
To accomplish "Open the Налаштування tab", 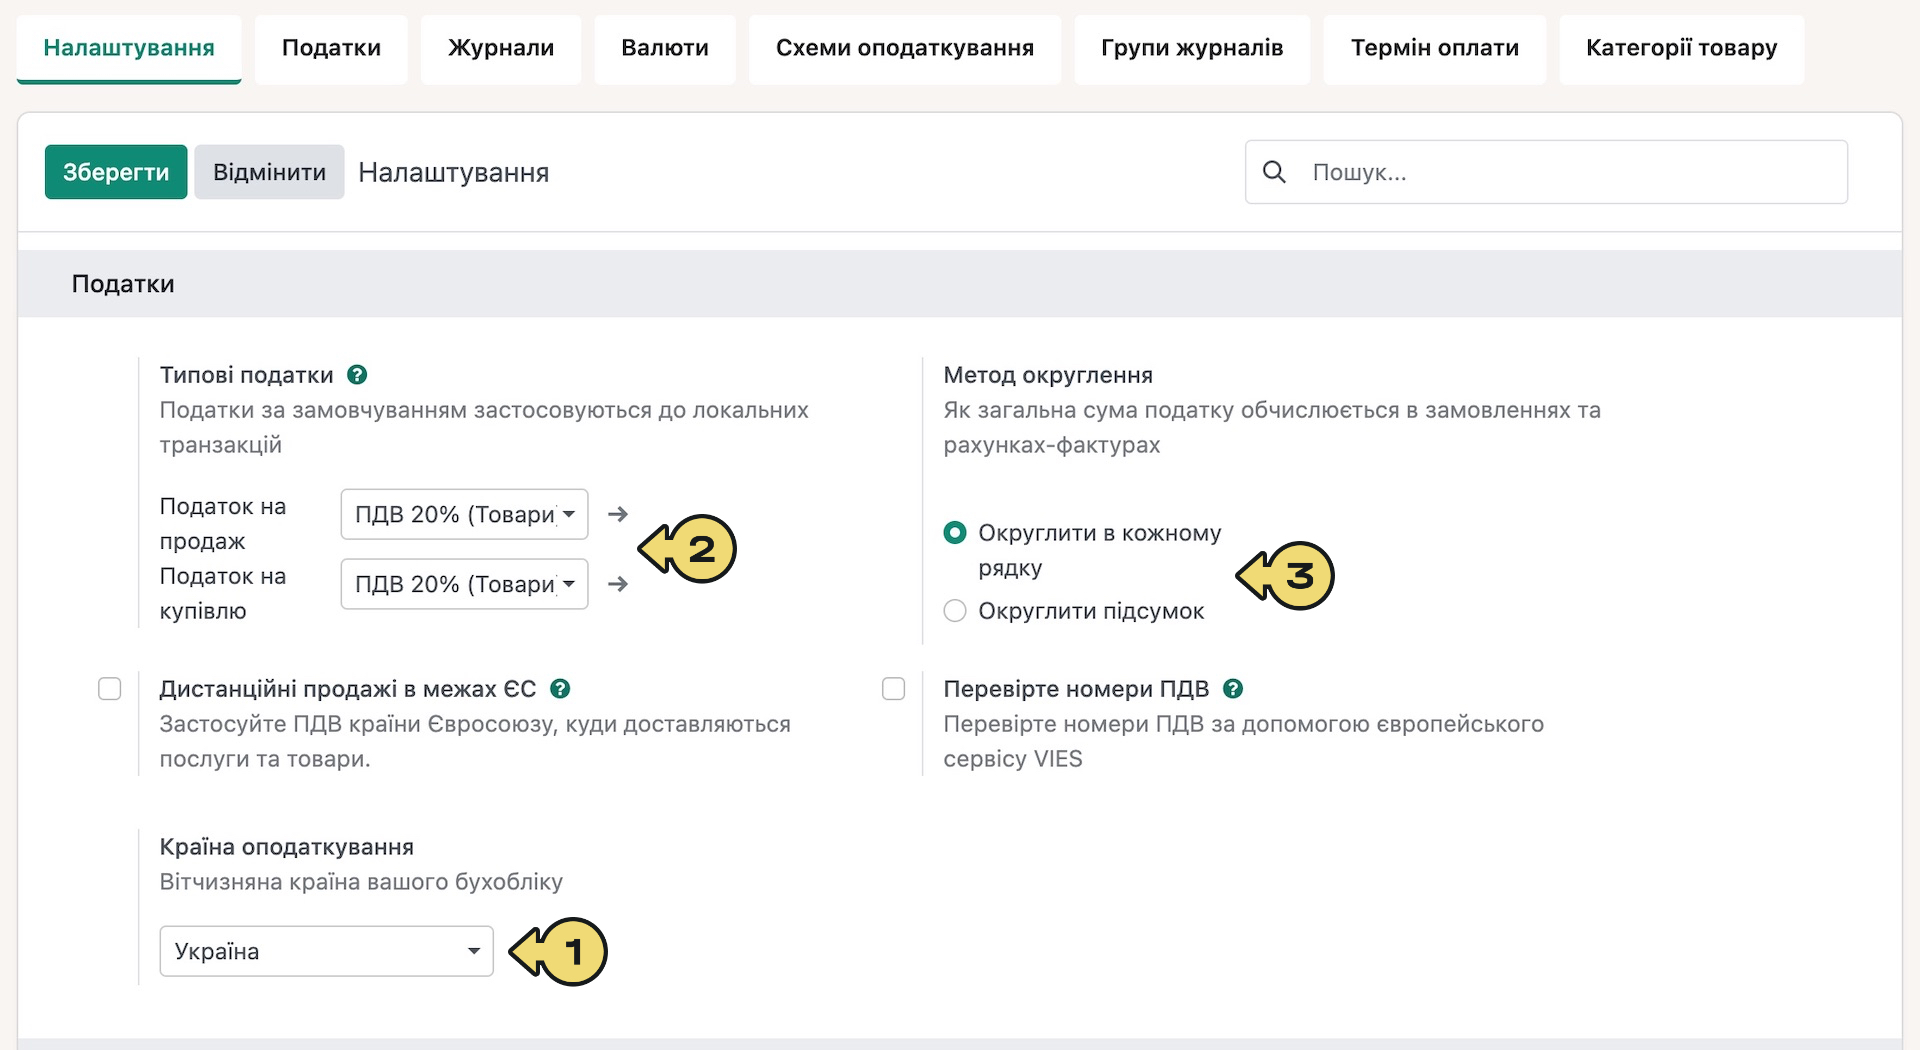I will click(x=129, y=48).
